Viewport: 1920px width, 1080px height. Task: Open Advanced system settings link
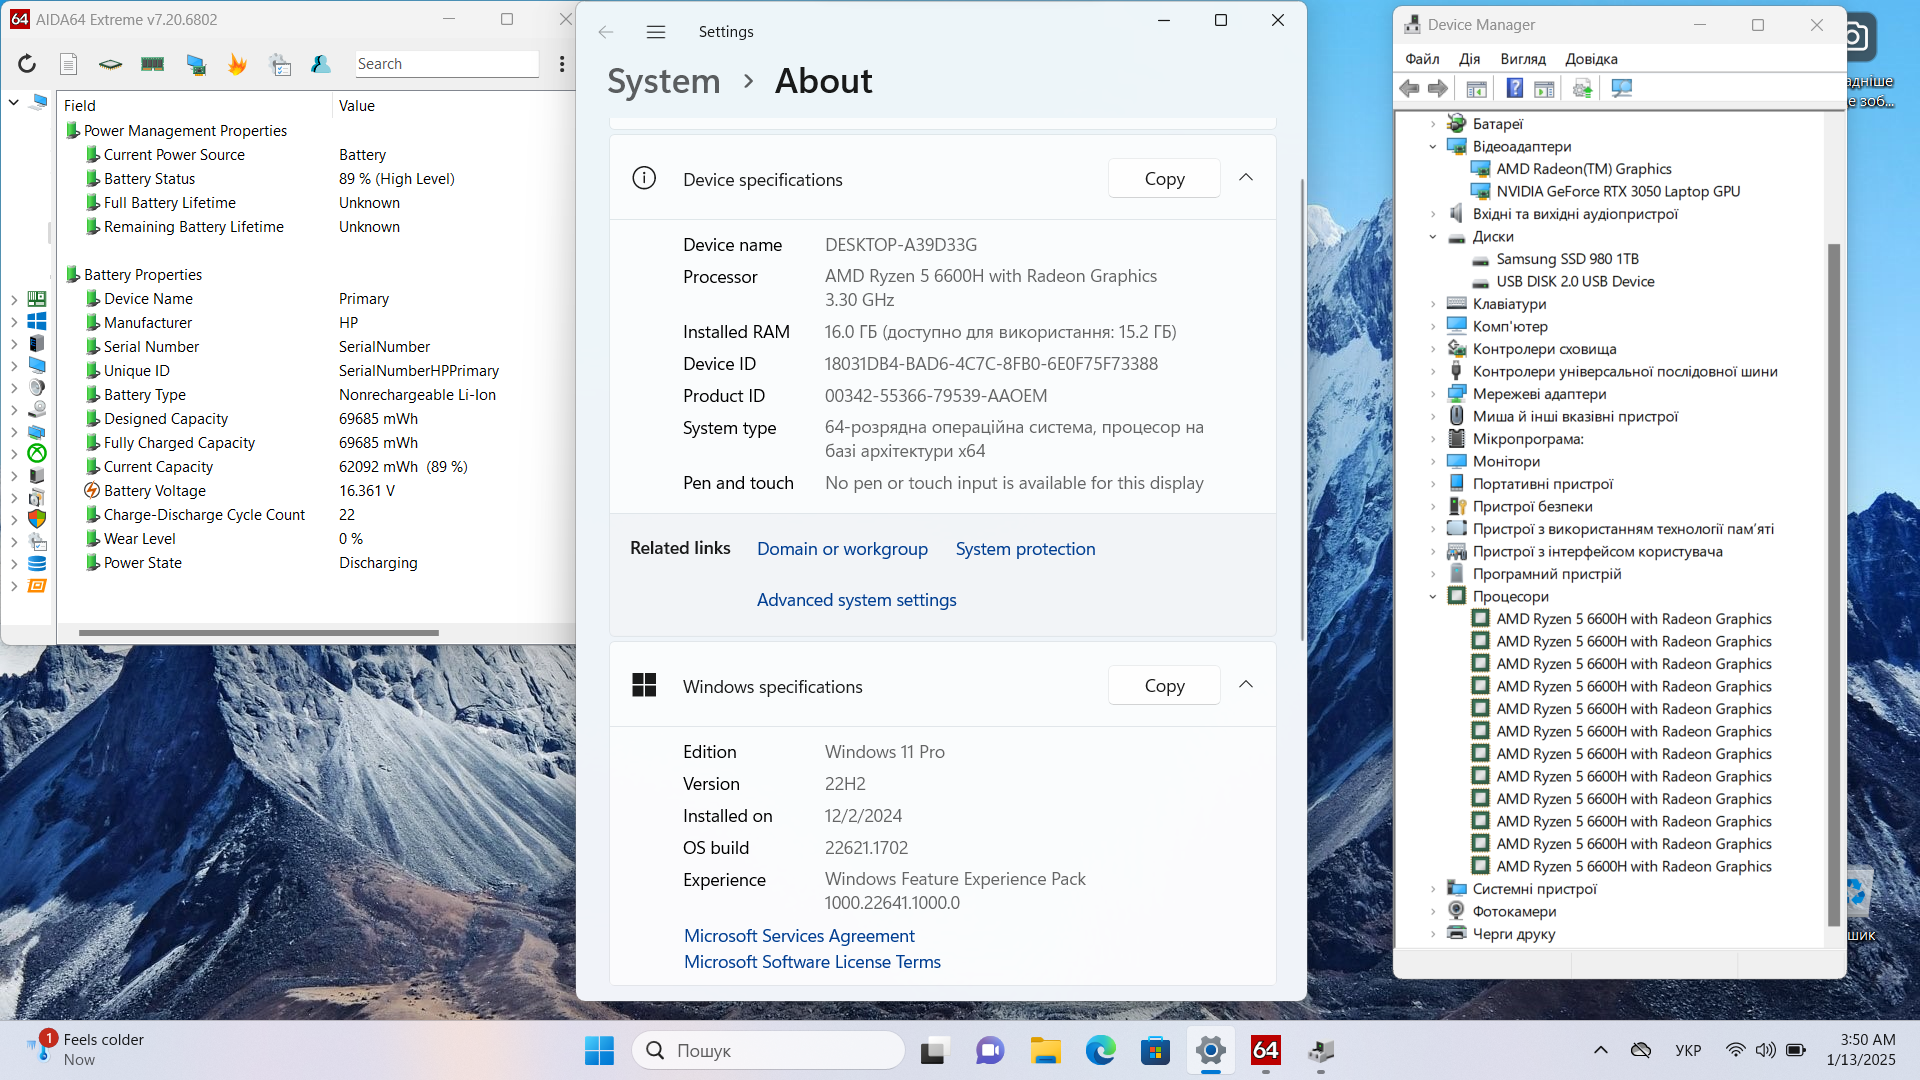[x=856, y=600]
